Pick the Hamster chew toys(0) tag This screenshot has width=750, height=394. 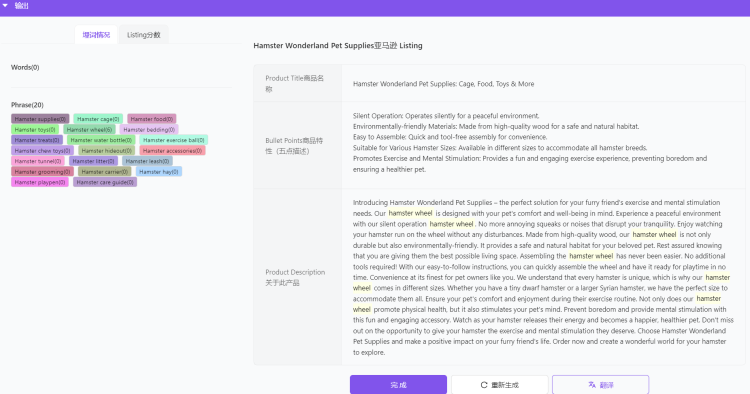point(42,150)
